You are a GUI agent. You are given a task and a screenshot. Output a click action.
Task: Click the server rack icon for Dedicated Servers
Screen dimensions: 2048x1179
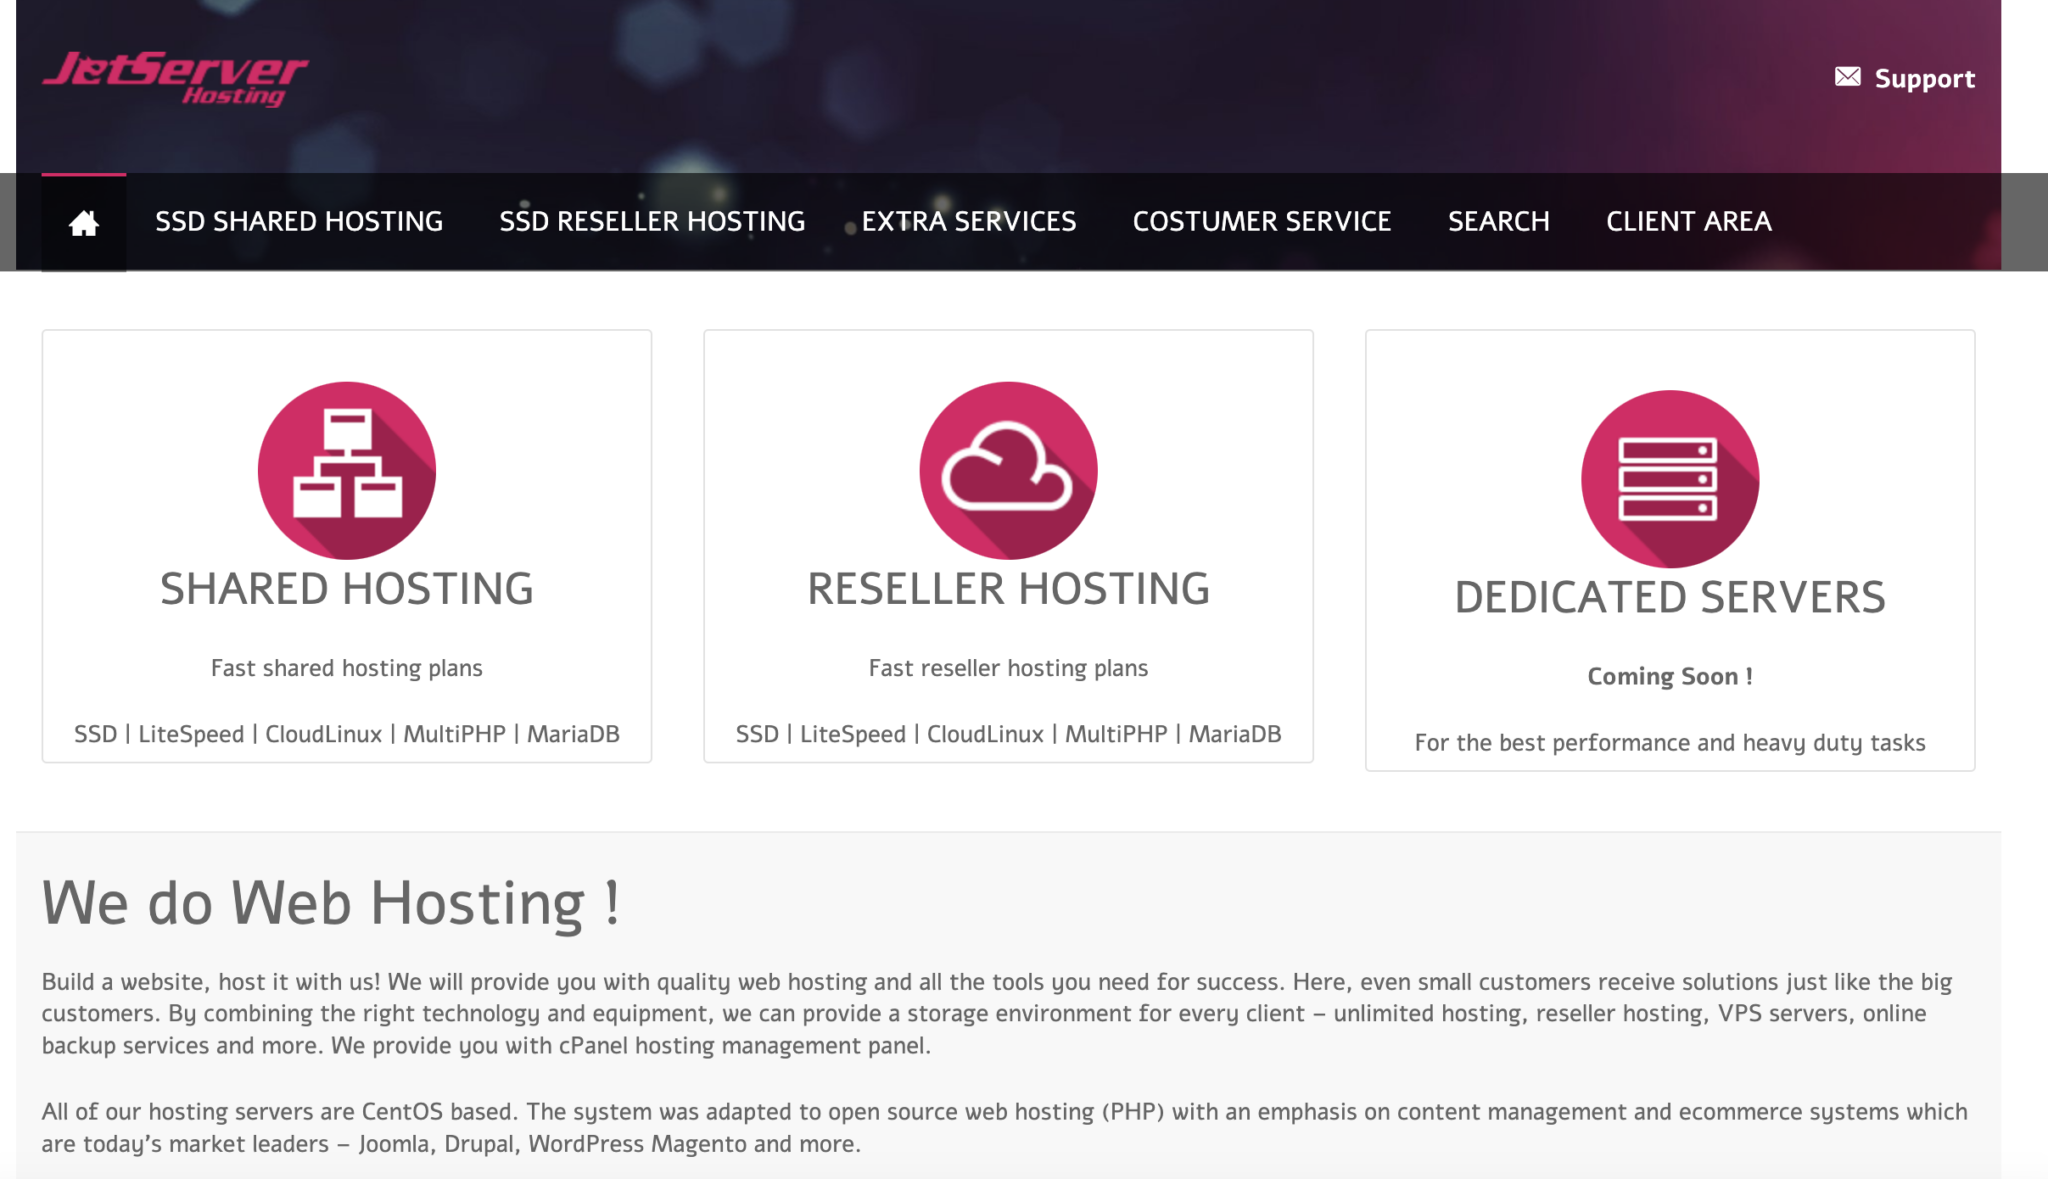(1668, 478)
